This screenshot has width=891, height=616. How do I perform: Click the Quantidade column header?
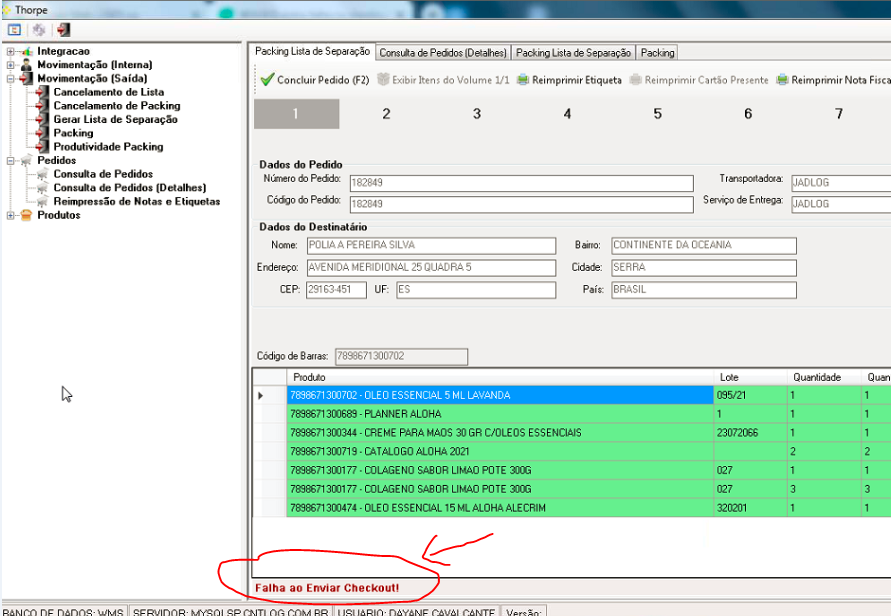824,377
